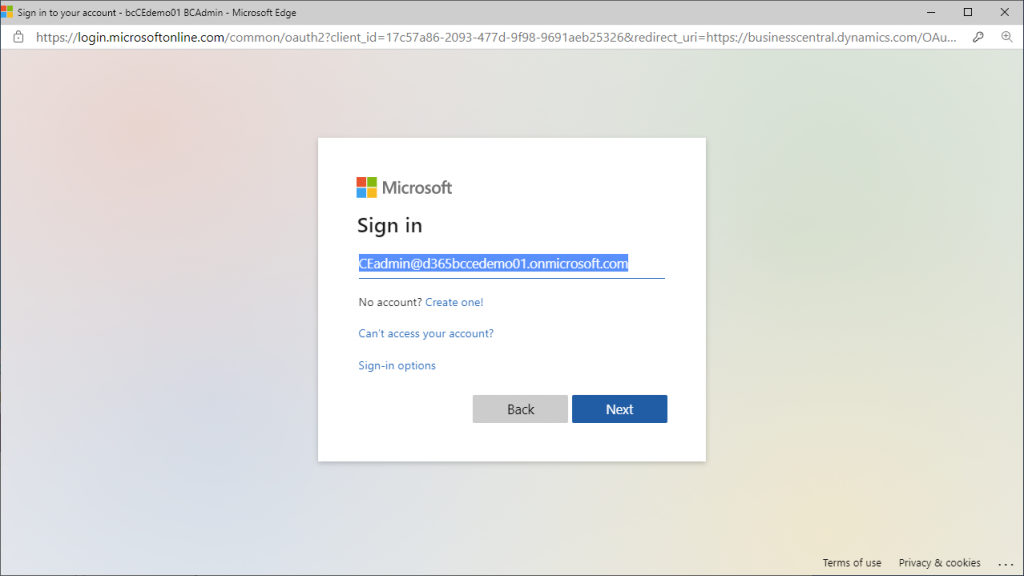Click the Edge window icon in title bar
Screen dimensions: 1024x576
coord(7,12)
